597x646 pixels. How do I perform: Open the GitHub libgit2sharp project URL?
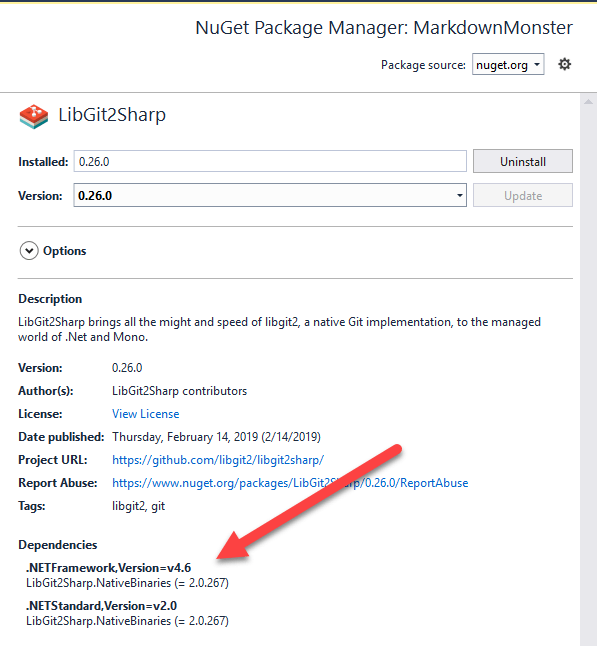point(218,460)
